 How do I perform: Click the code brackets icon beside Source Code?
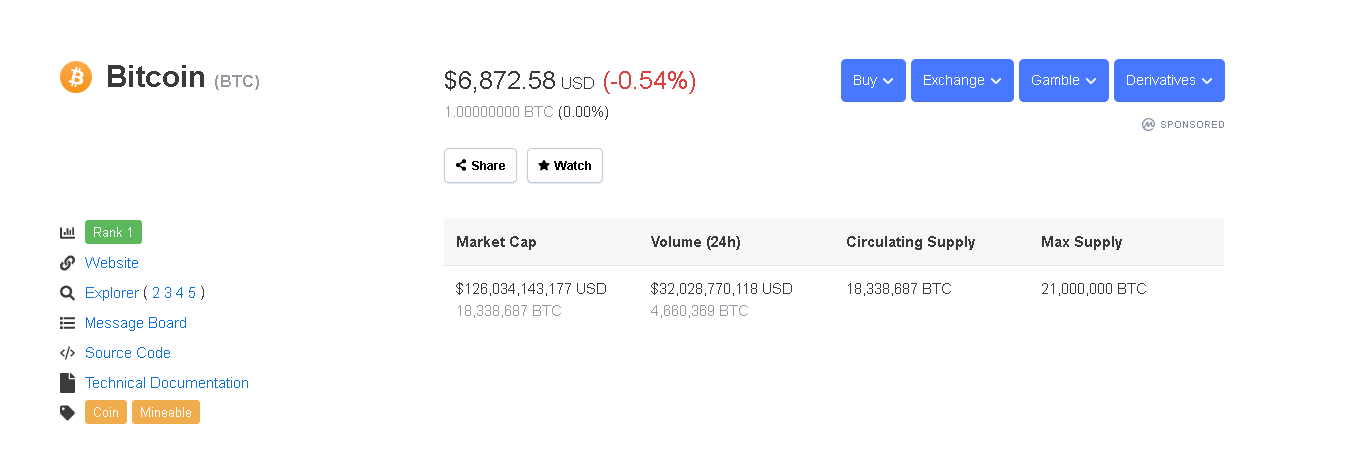pos(67,353)
